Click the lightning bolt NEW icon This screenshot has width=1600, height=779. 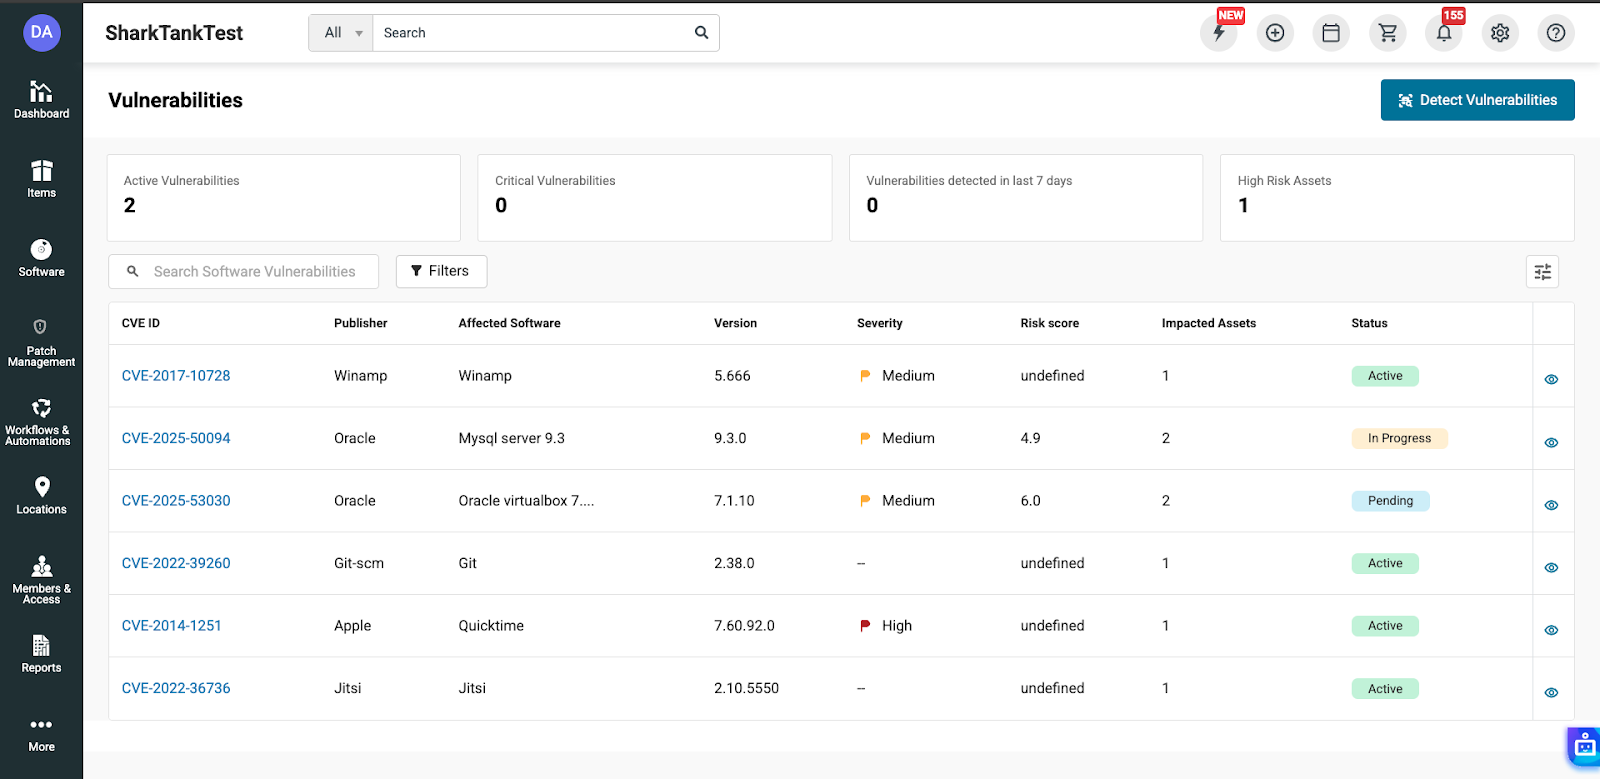click(x=1219, y=33)
